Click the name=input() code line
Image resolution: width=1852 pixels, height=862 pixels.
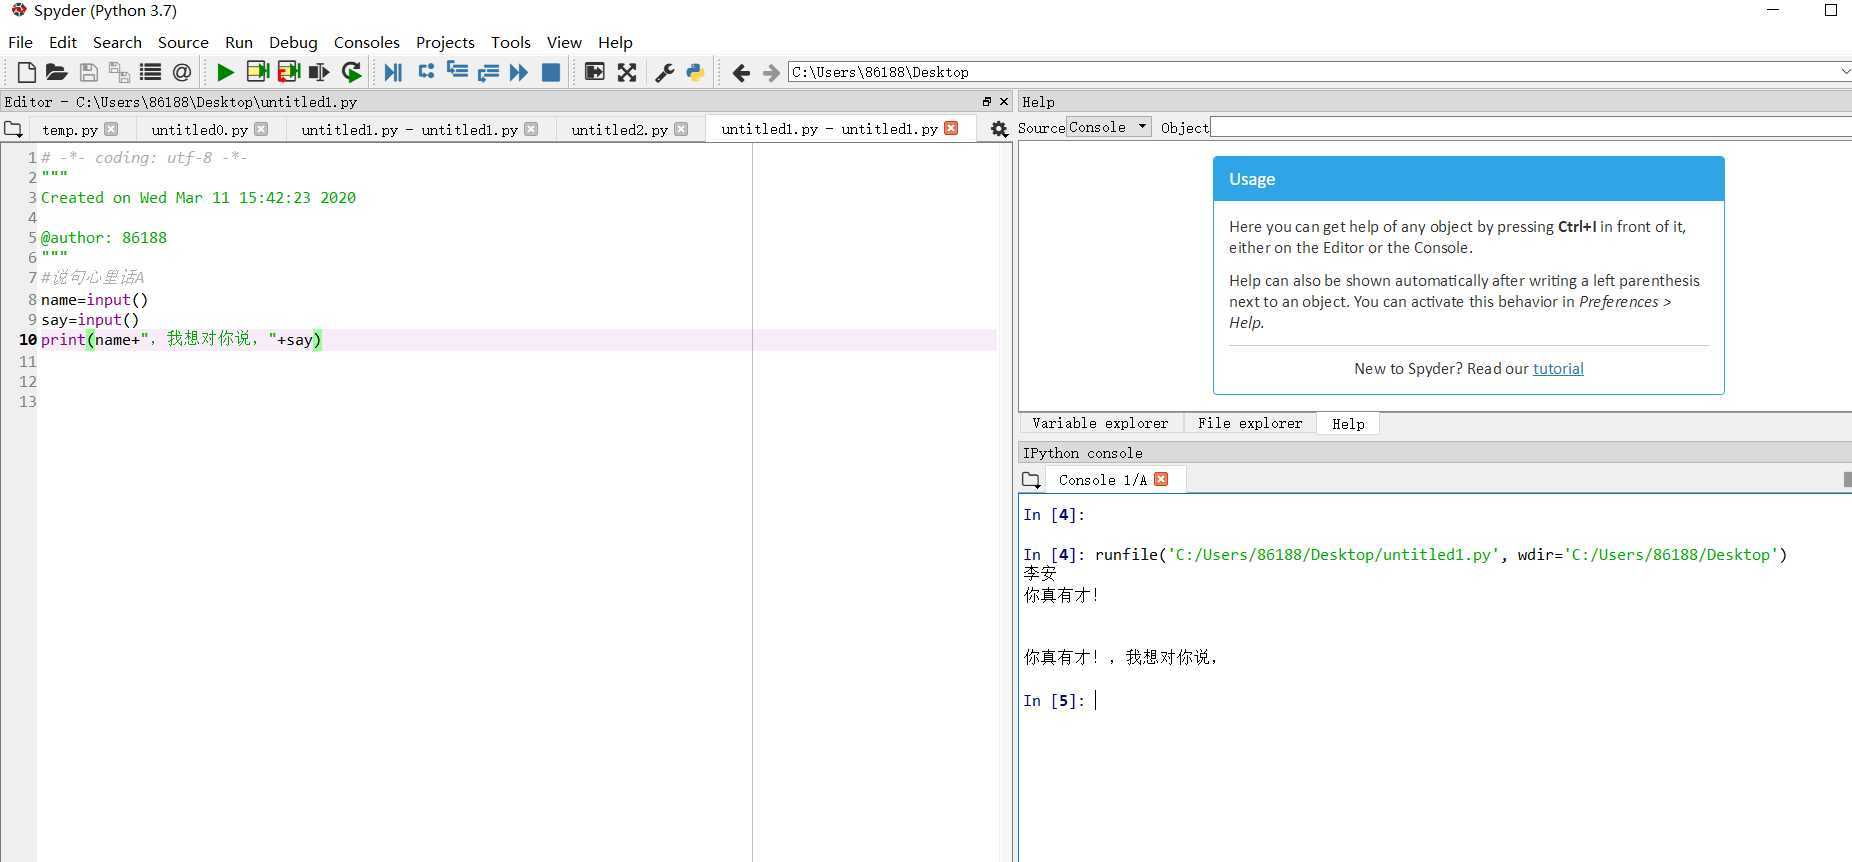[x=95, y=299]
